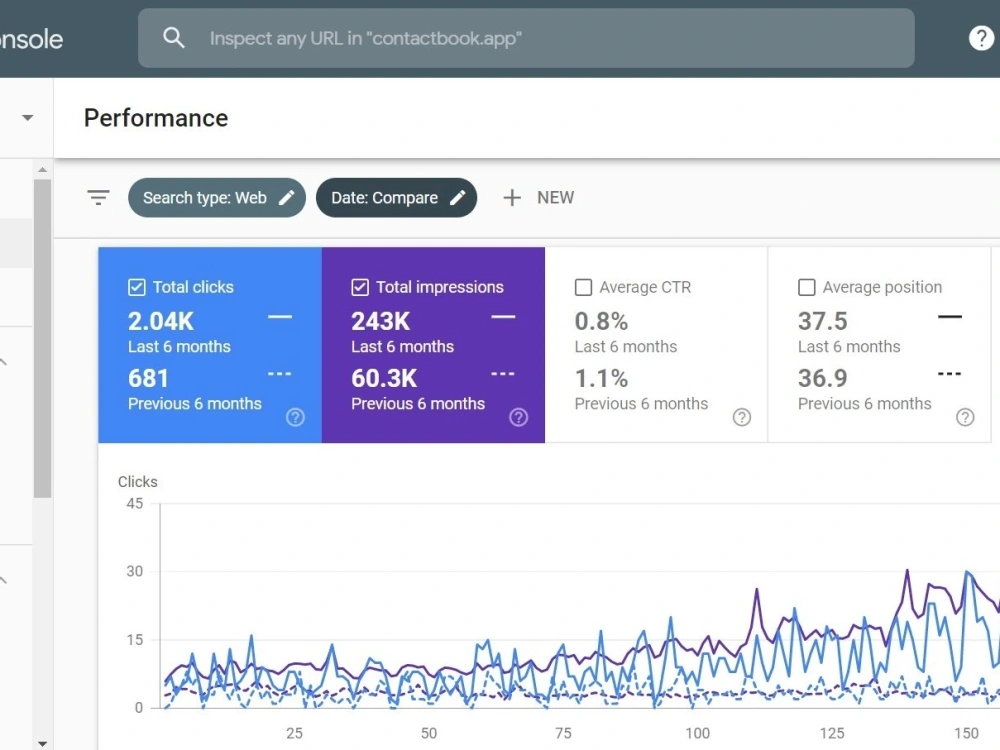1000x750 pixels.
Task: Add NEW filter
Action: point(539,198)
